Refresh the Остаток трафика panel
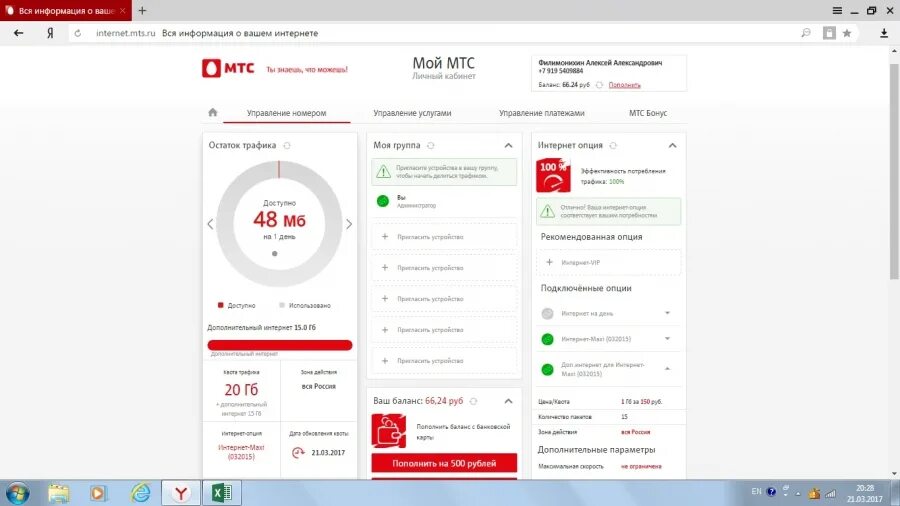This screenshot has width=900, height=506. (x=287, y=146)
